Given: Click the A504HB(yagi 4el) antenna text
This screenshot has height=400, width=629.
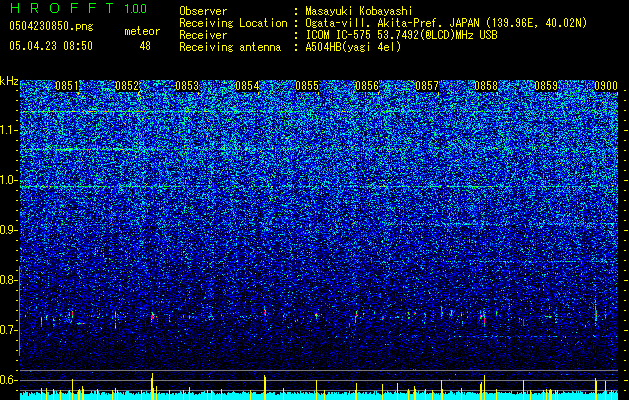Looking at the screenshot, I should pyautogui.click(x=353, y=47).
